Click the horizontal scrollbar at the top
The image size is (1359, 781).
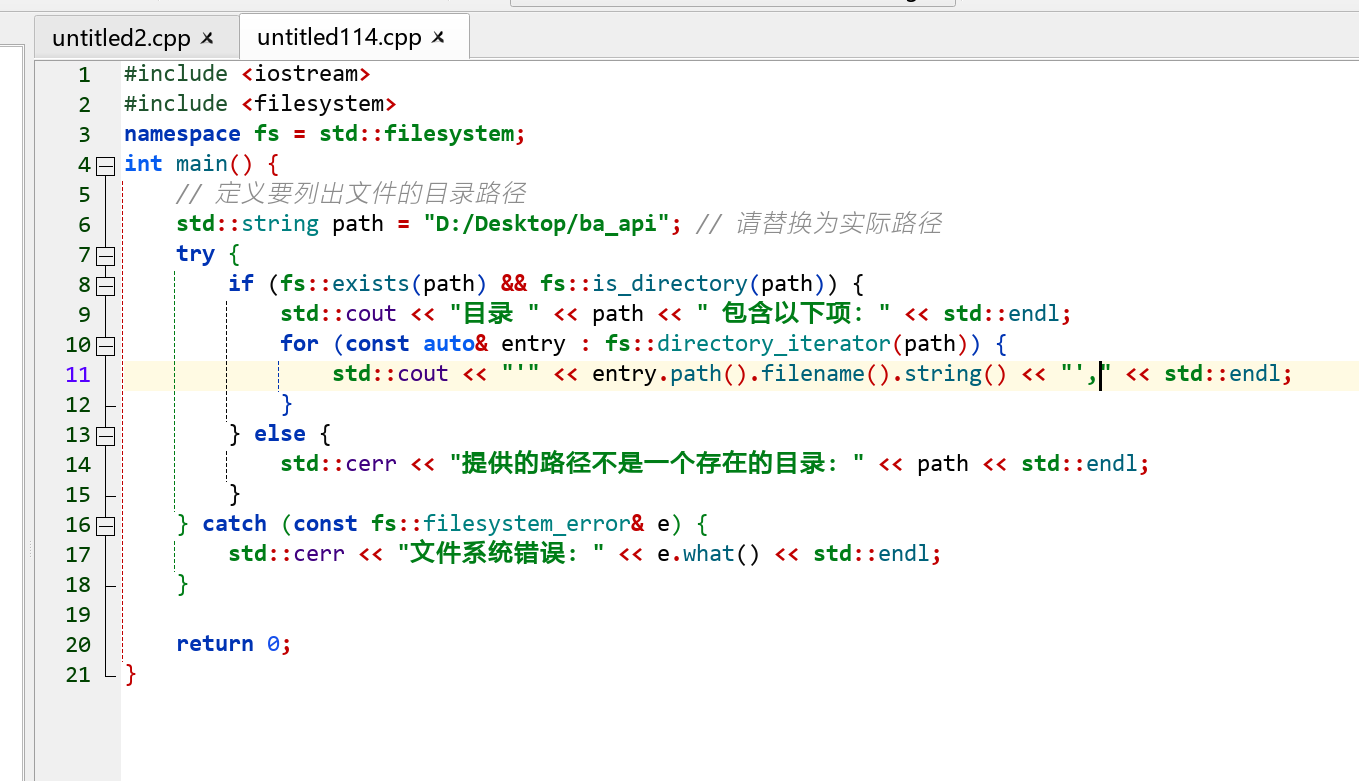pos(733,4)
